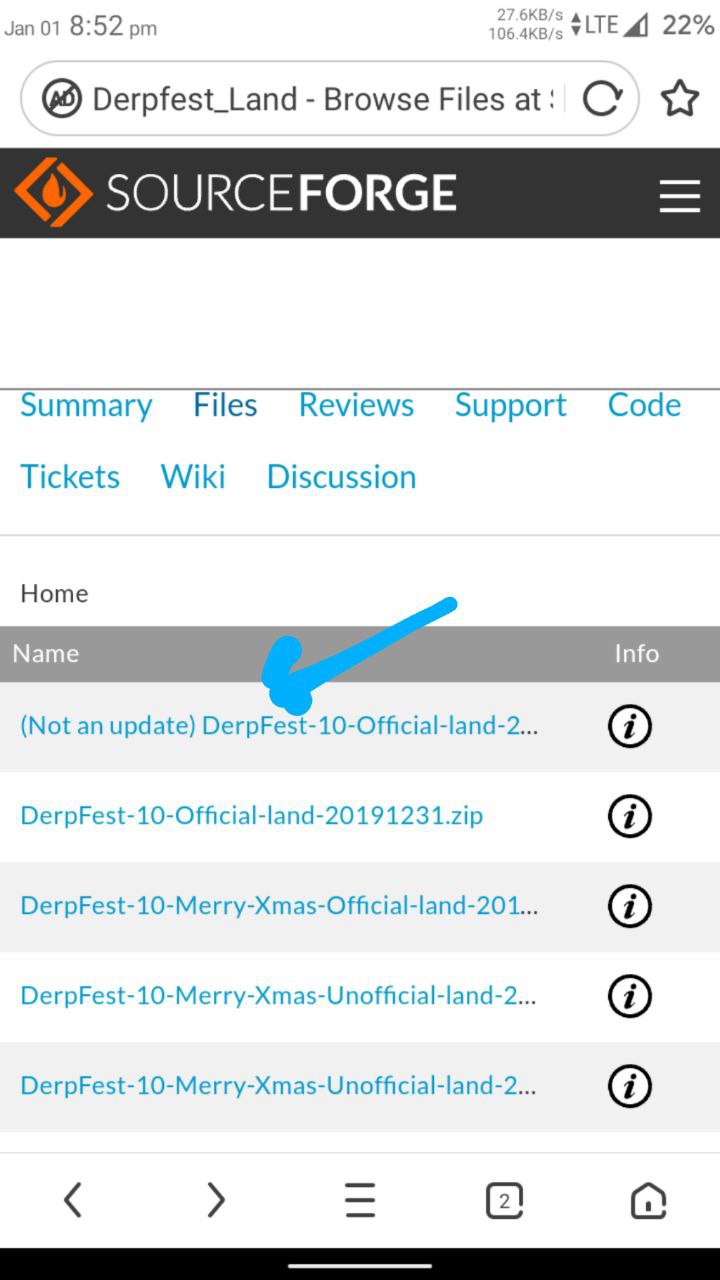Open the Discussion tab
This screenshot has height=1280, width=720.
[x=341, y=477]
